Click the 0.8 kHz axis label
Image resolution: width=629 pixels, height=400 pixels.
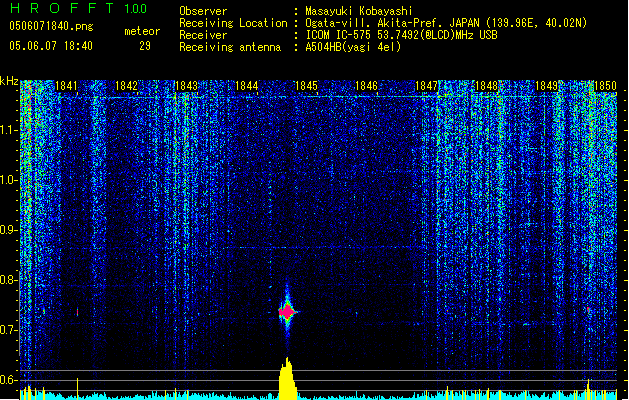[9, 280]
